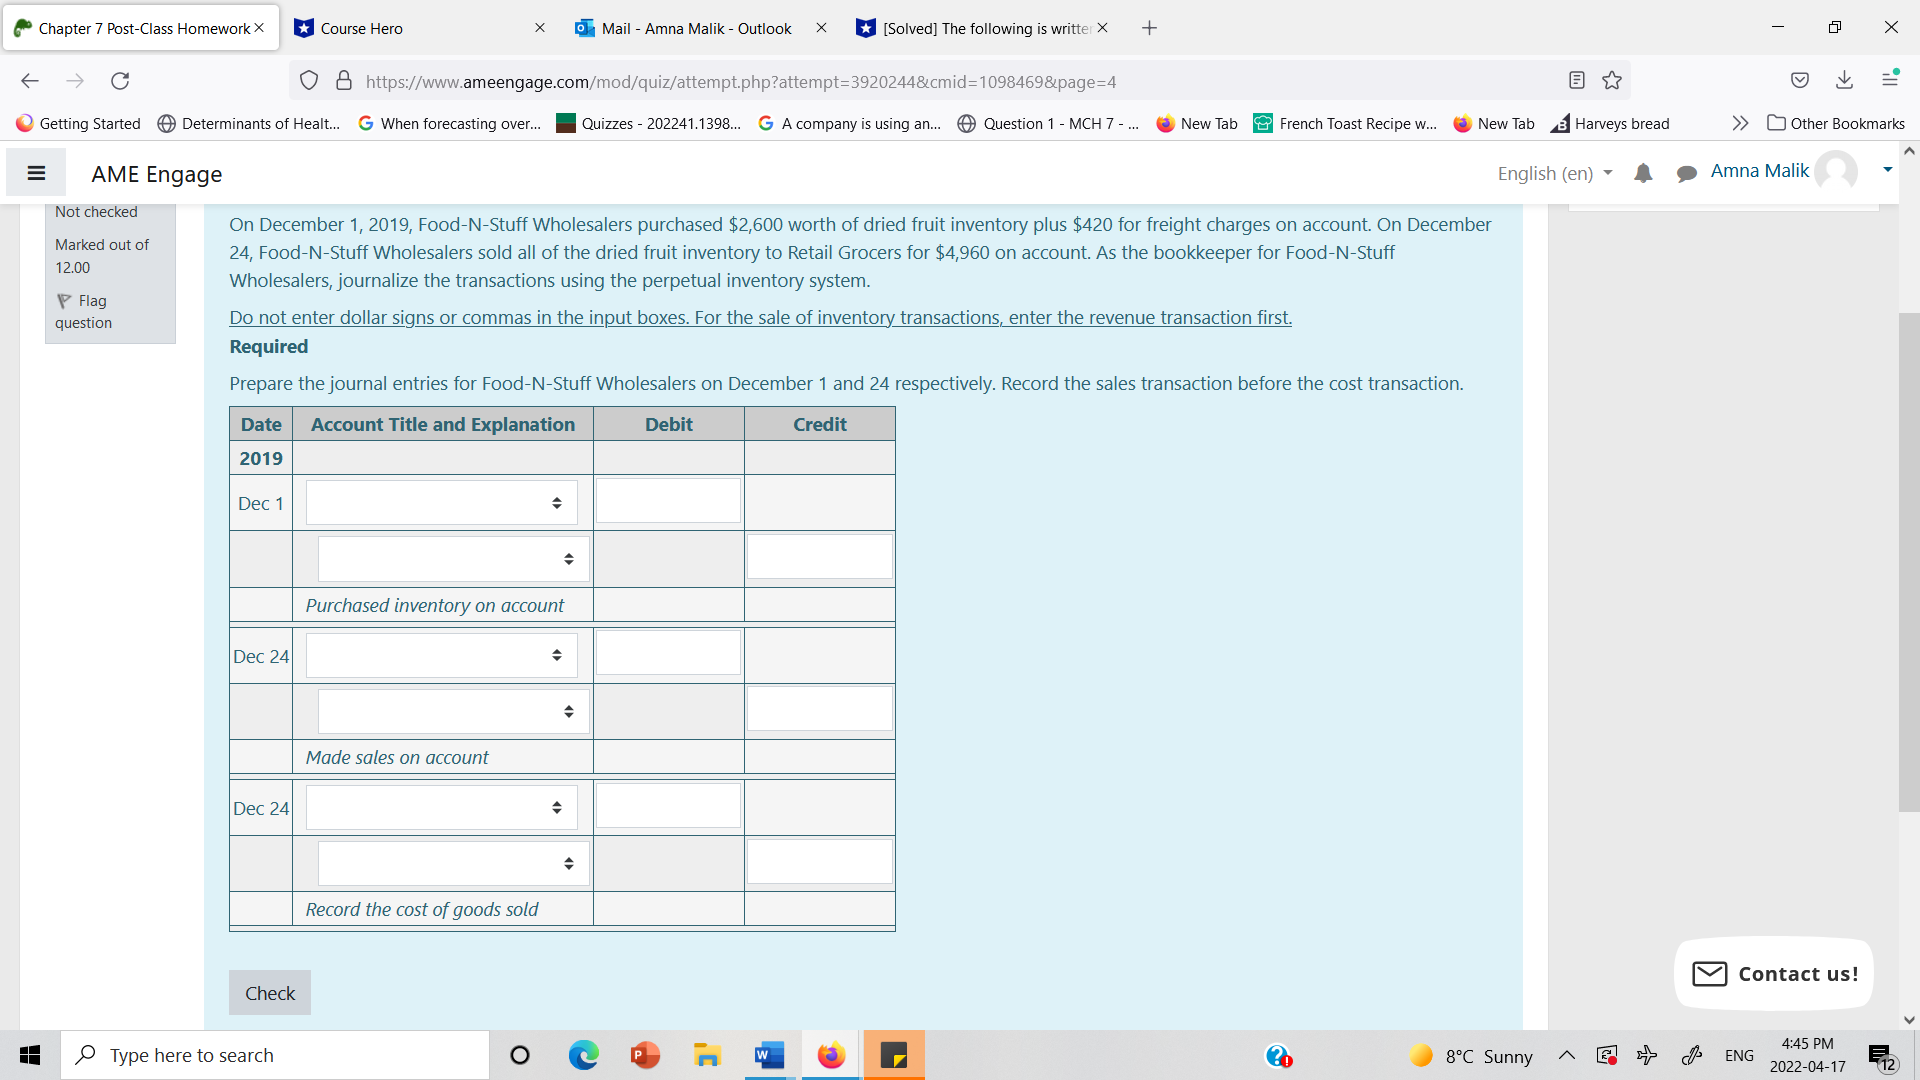This screenshot has height=1080, width=1920.
Task: Click the Check button
Action: tap(269, 992)
